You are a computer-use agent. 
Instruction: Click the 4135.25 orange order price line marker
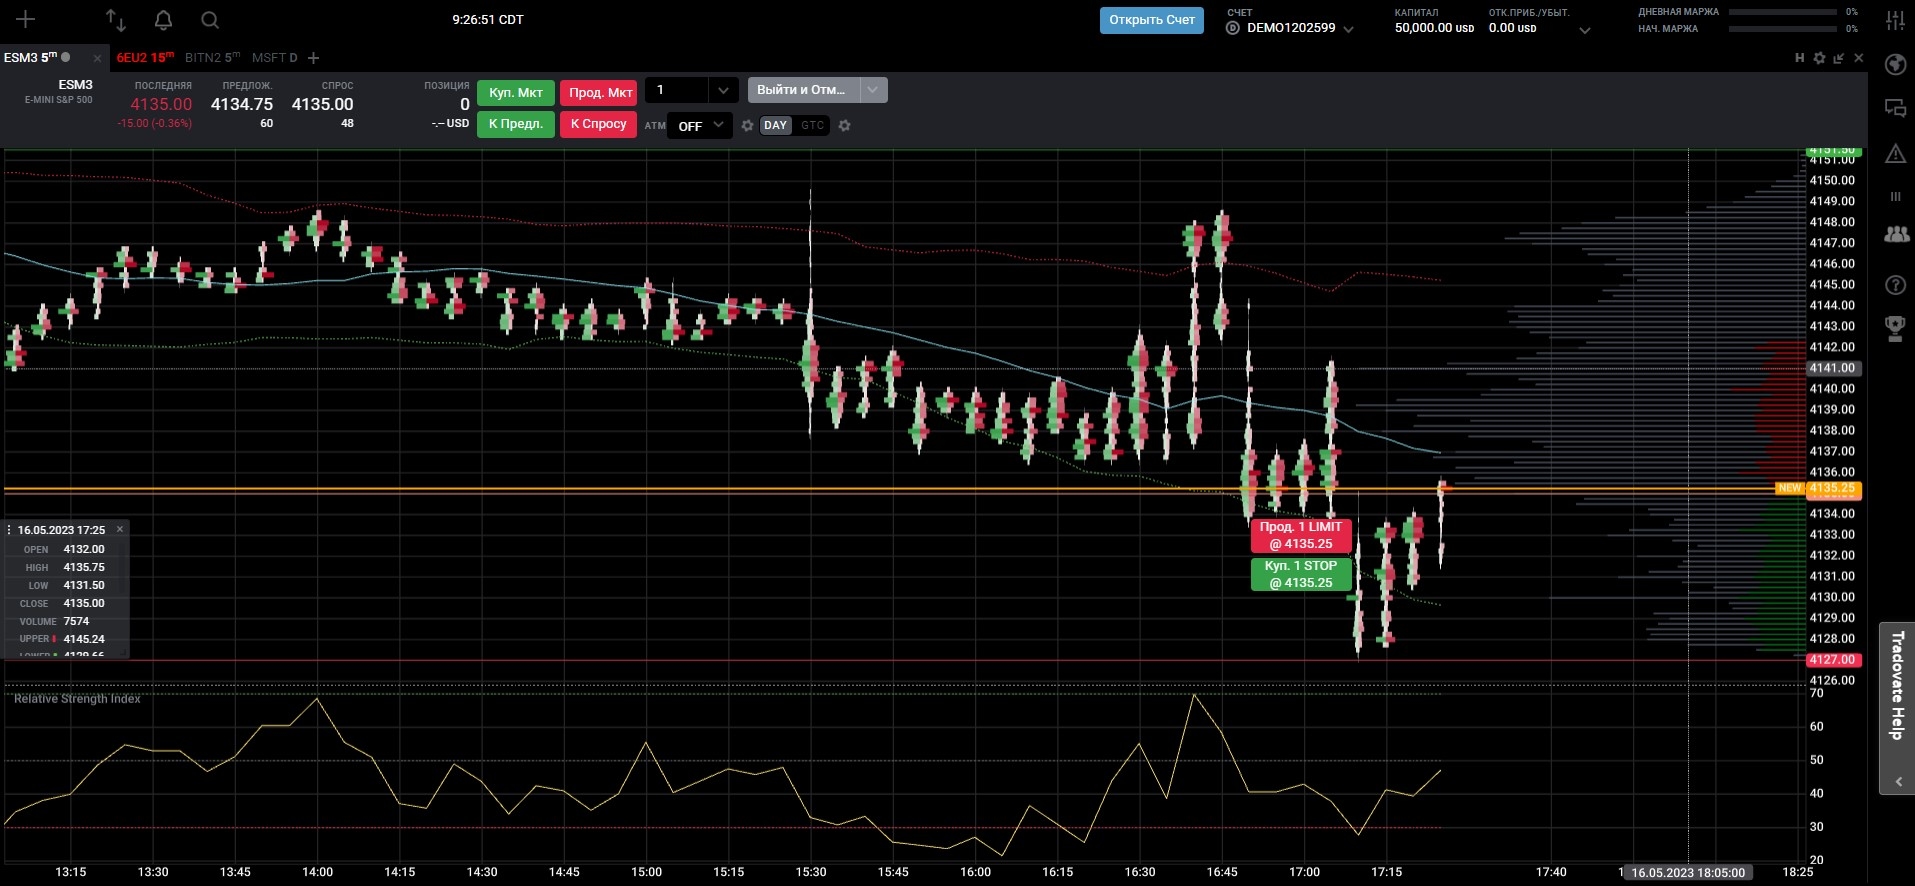[x=1831, y=489]
